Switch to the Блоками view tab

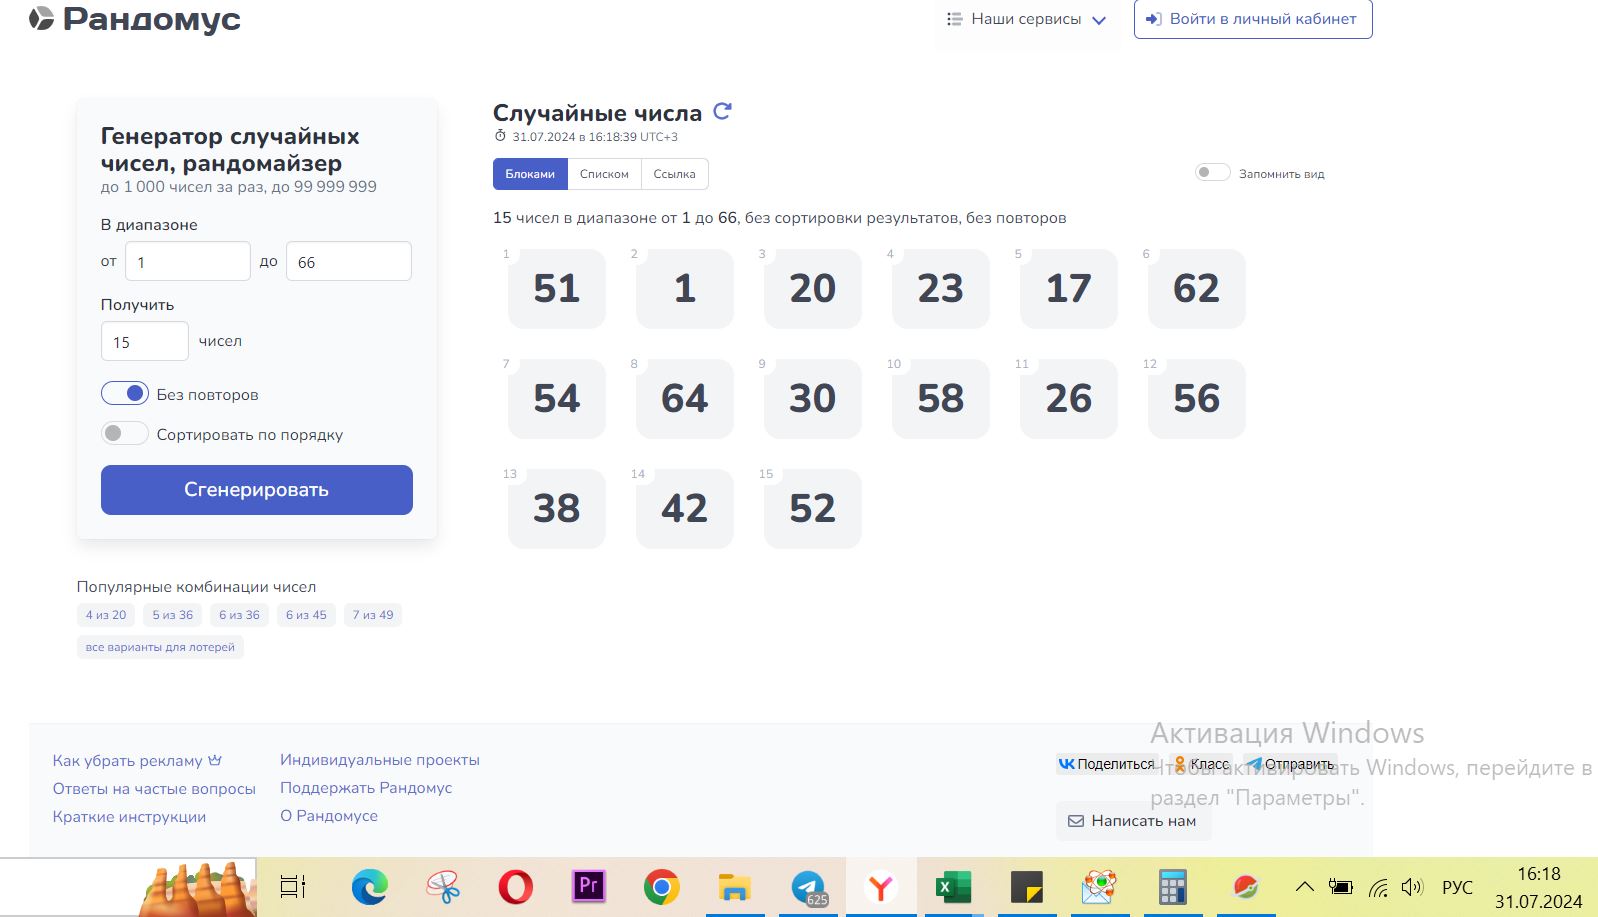tap(530, 174)
